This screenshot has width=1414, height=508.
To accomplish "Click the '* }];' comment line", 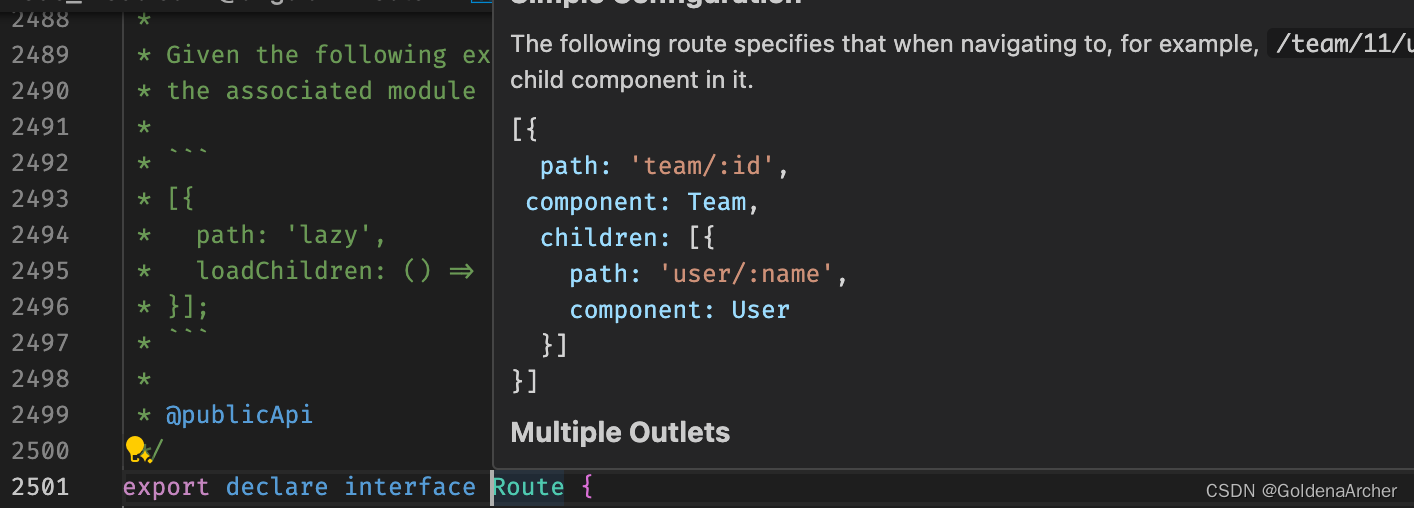I will coord(173,307).
